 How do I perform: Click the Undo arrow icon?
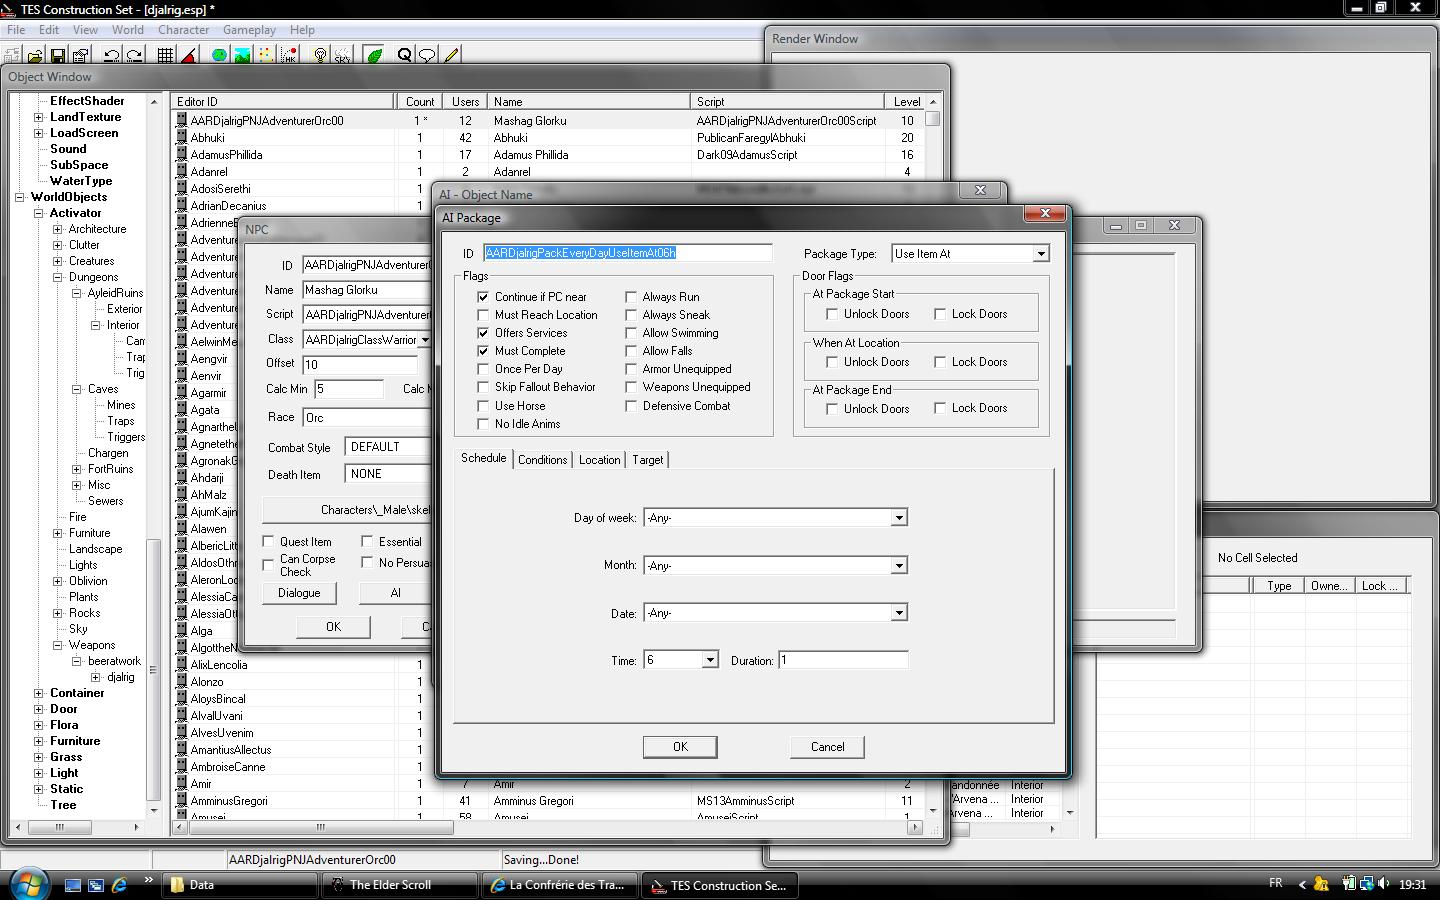tap(112, 55)
